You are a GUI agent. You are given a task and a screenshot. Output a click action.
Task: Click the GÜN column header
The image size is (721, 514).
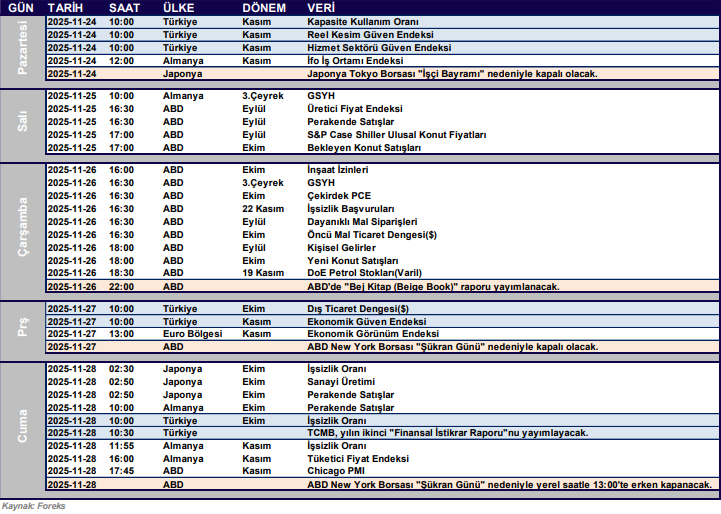point(21,7)
